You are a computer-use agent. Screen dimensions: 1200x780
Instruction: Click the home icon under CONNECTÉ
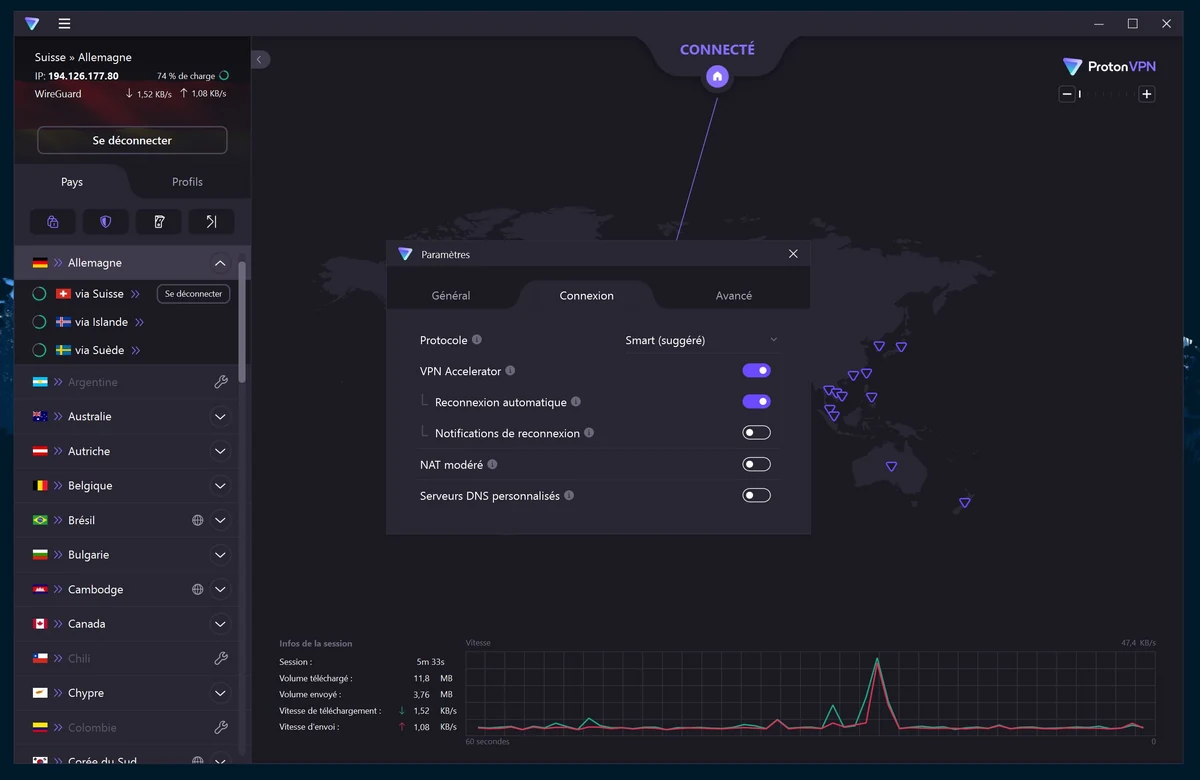[717, 76]
